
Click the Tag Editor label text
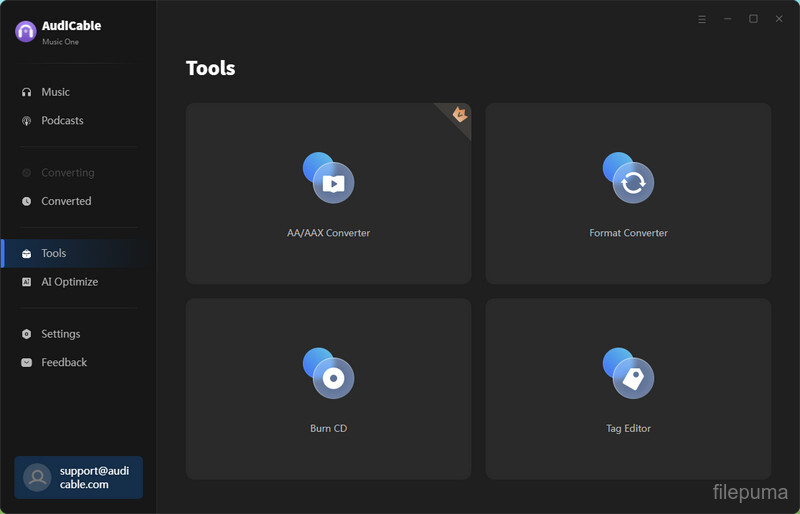628,429
